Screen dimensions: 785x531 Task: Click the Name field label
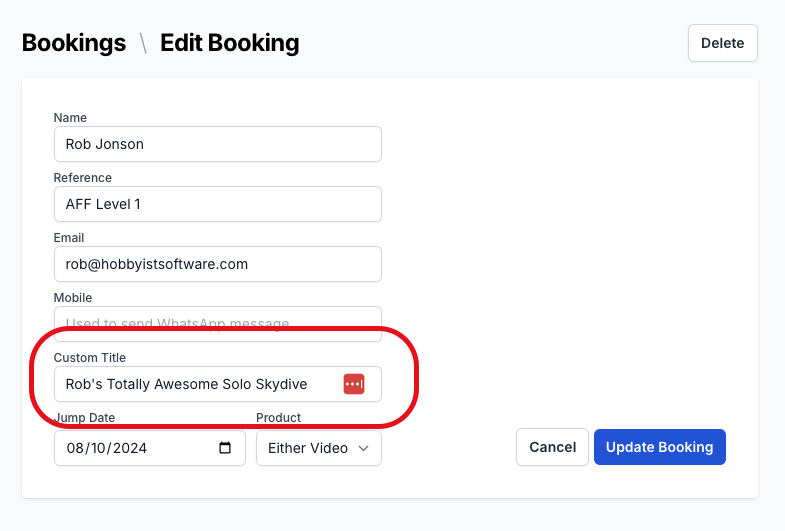coord(70,118)
